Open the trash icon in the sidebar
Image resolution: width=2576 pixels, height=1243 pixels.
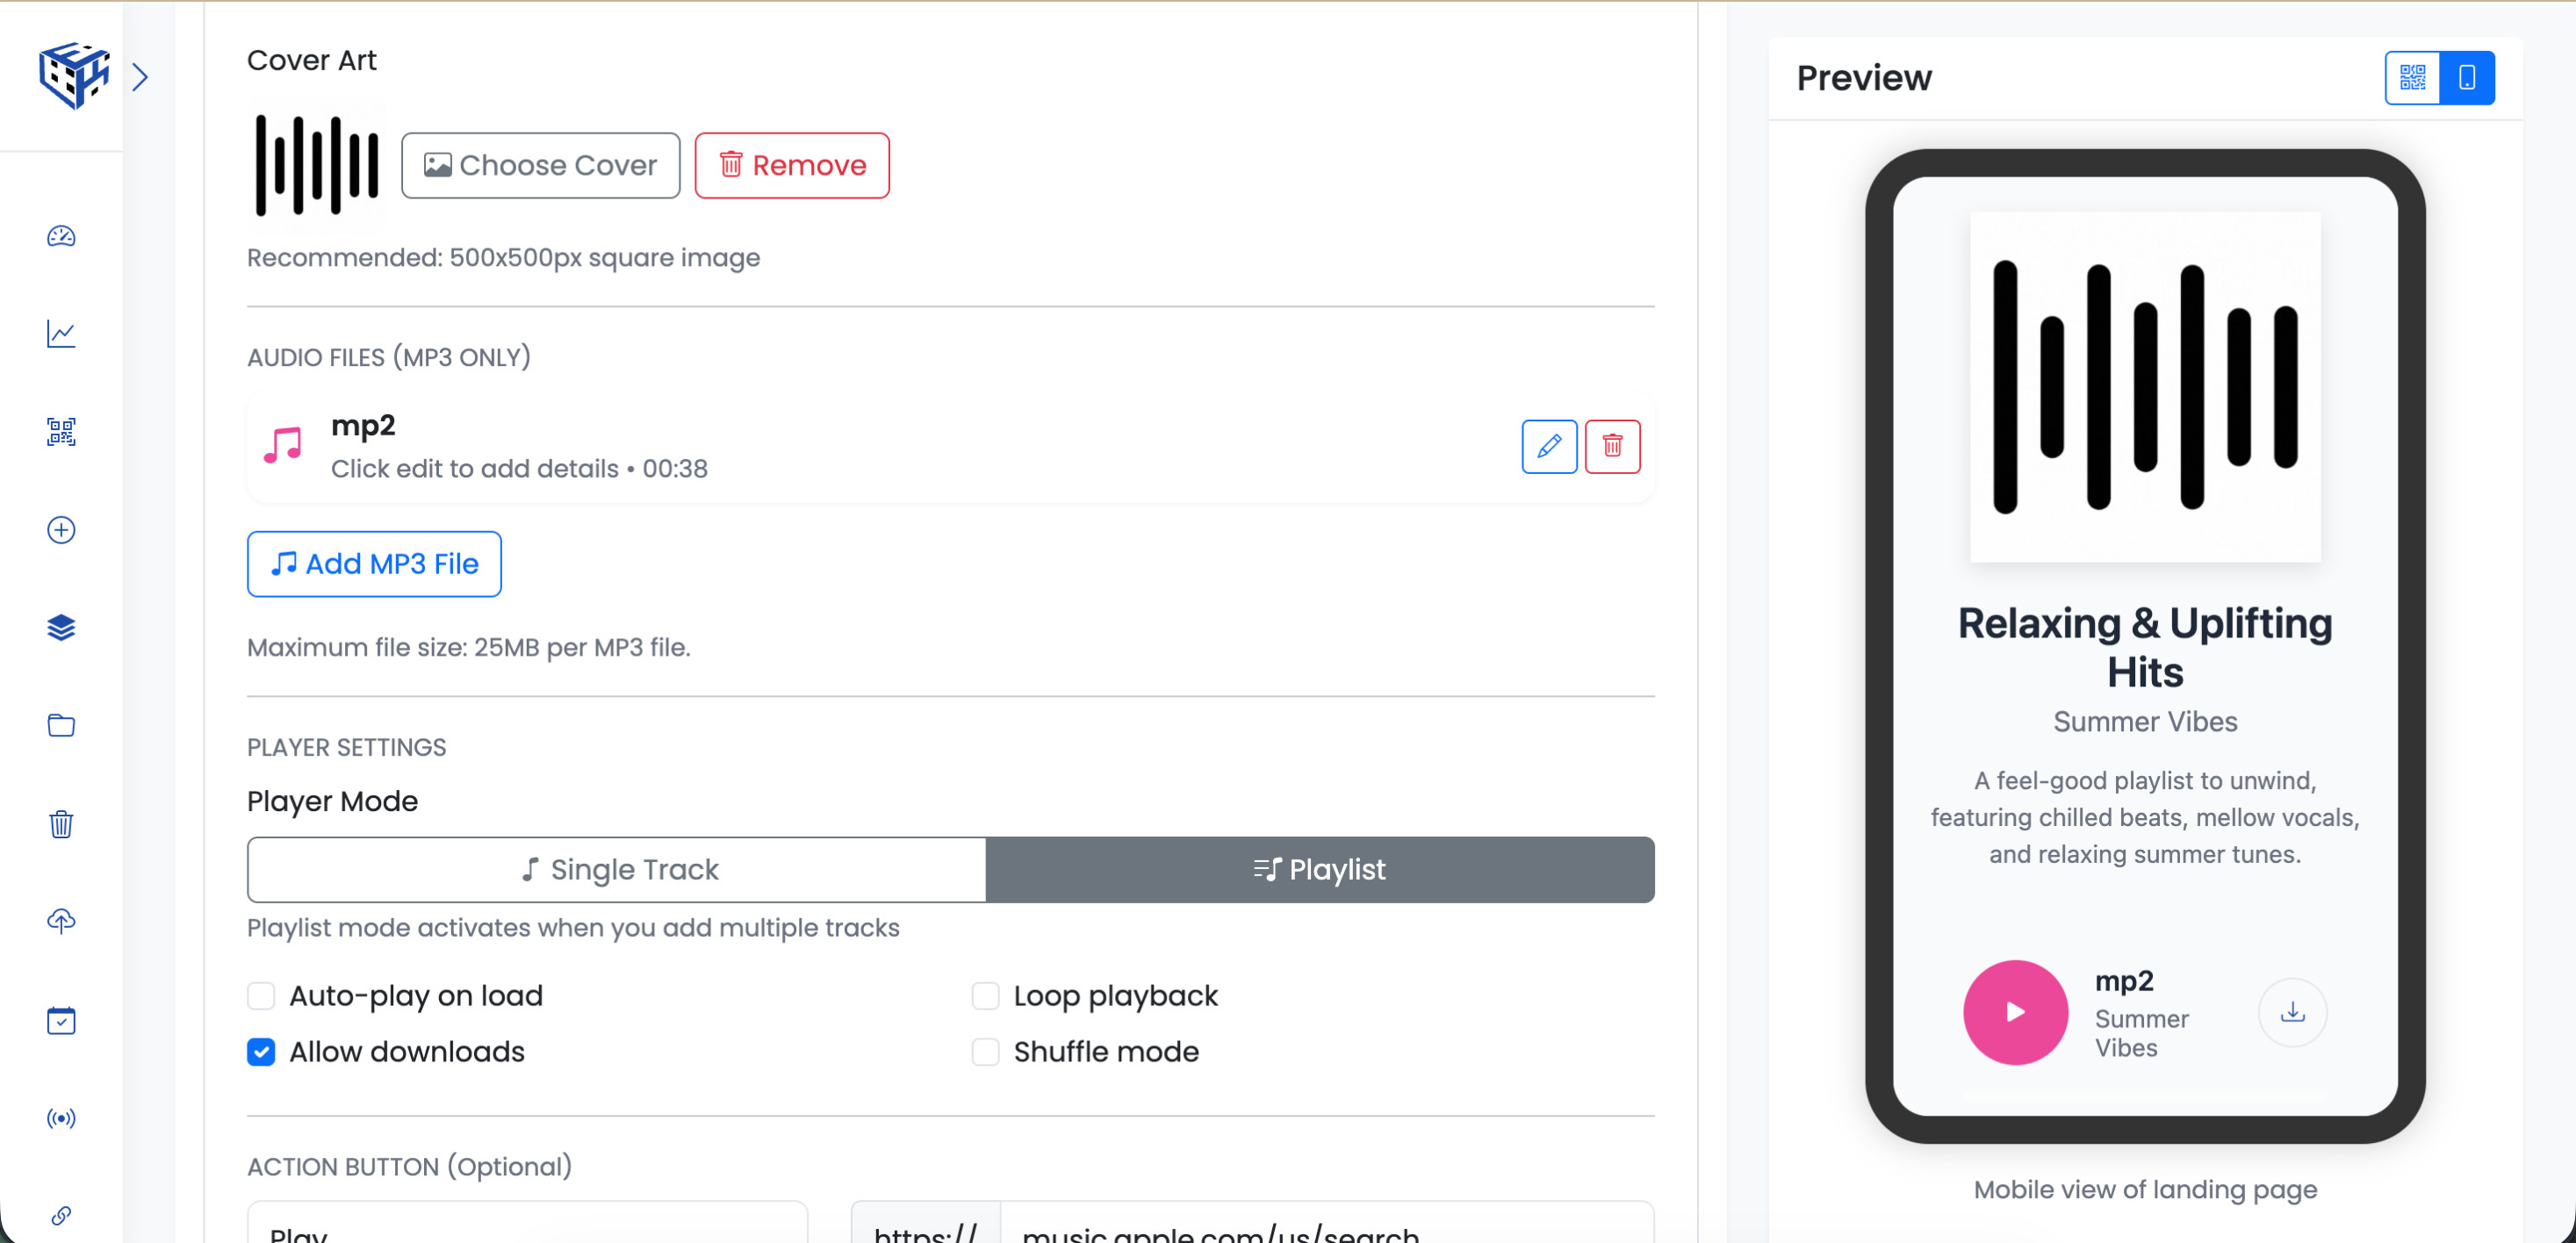pos(61,823)
